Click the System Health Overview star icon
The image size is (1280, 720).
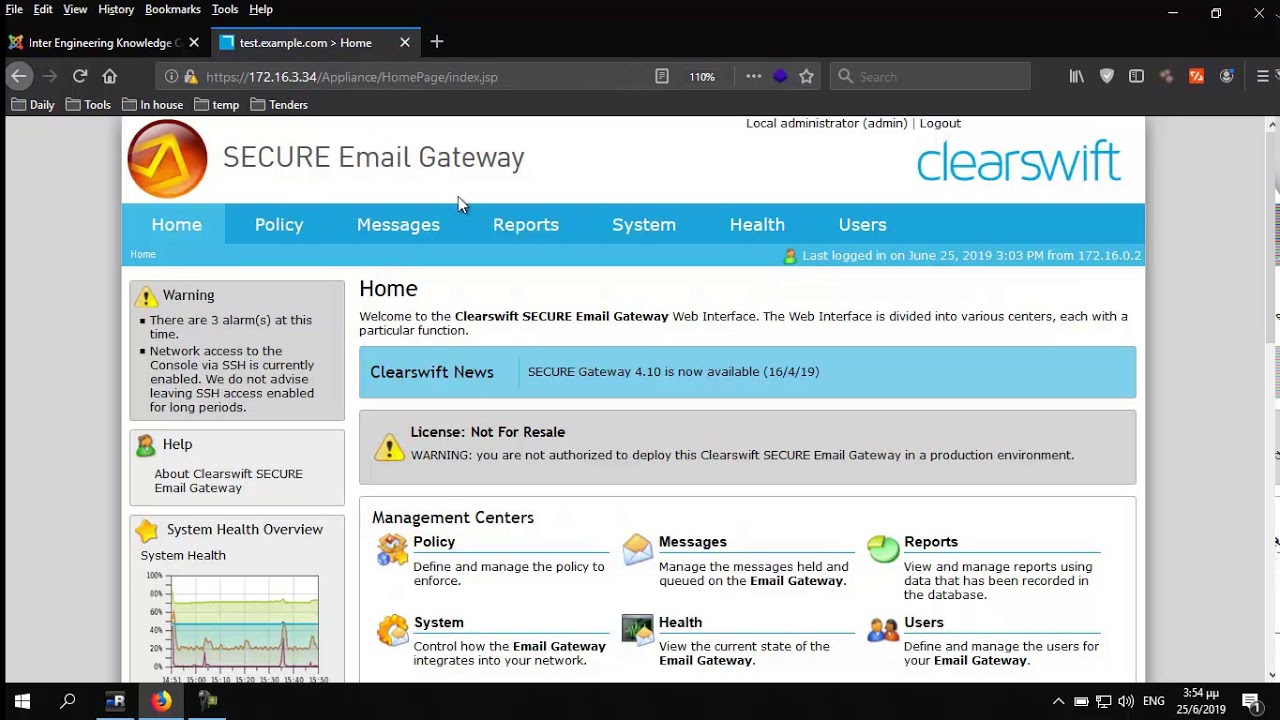tap(147, 530)
